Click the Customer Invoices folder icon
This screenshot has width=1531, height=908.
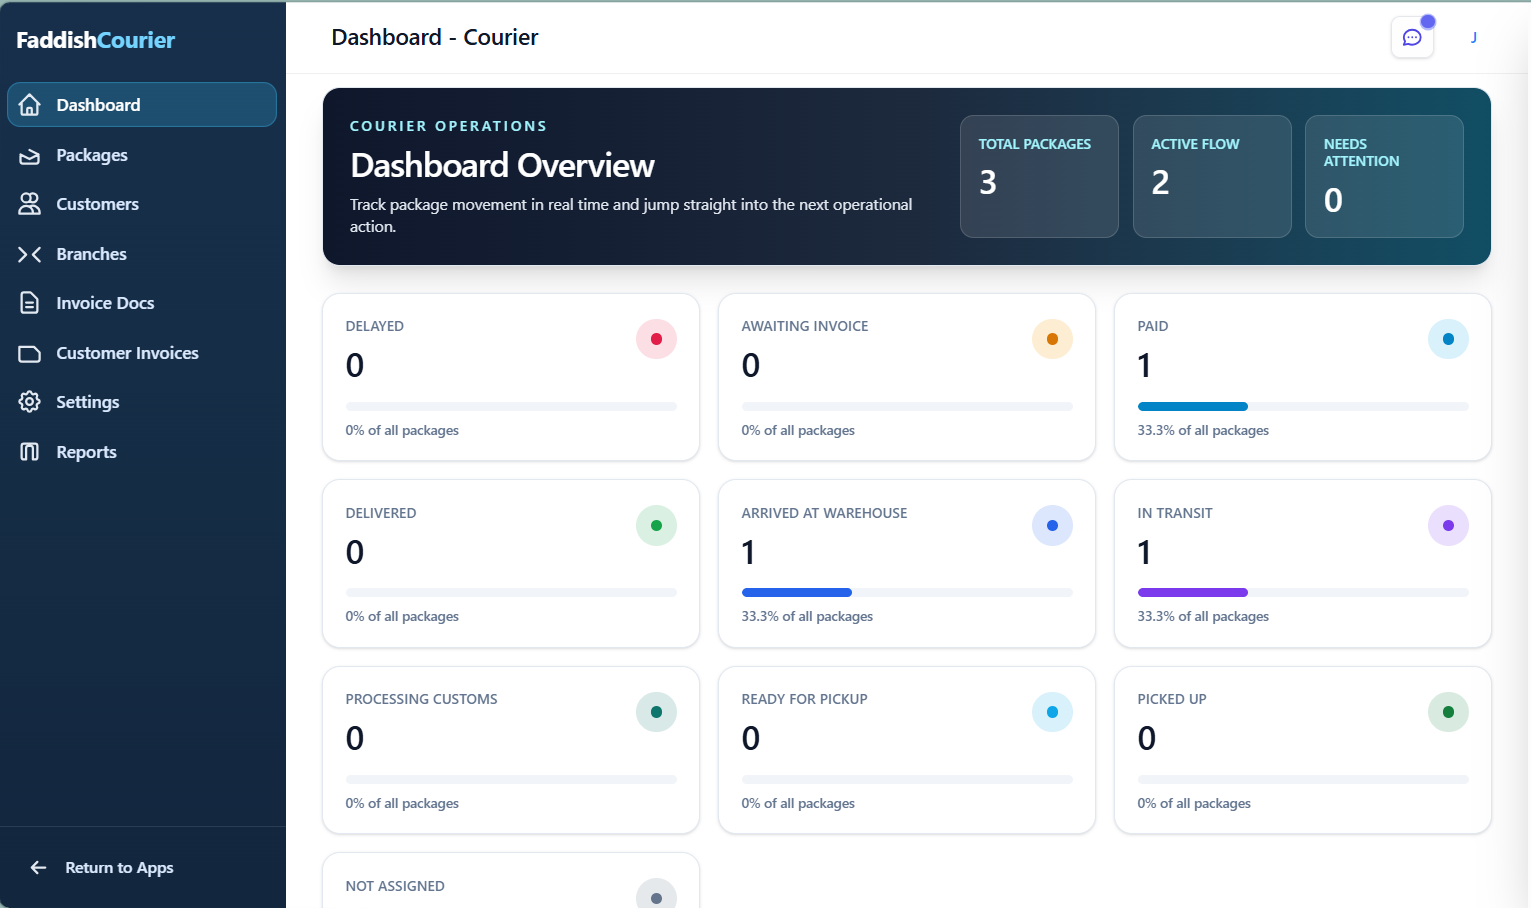pos(30,353)
